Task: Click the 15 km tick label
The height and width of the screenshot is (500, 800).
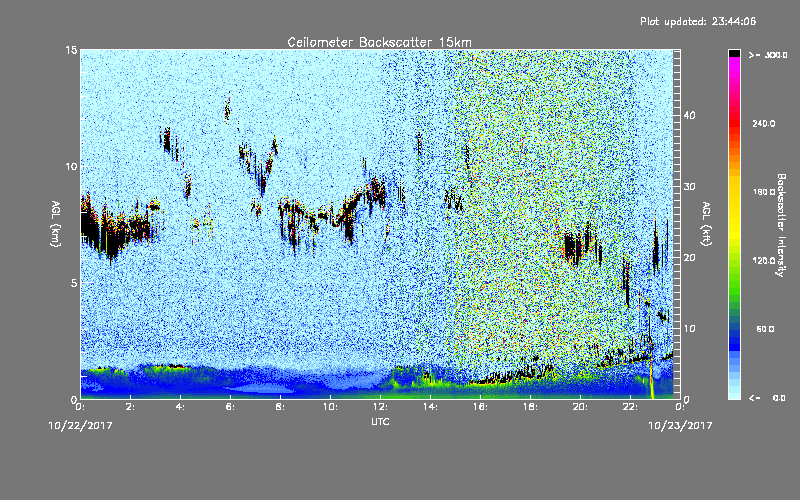Action: (x=71, y=50)
